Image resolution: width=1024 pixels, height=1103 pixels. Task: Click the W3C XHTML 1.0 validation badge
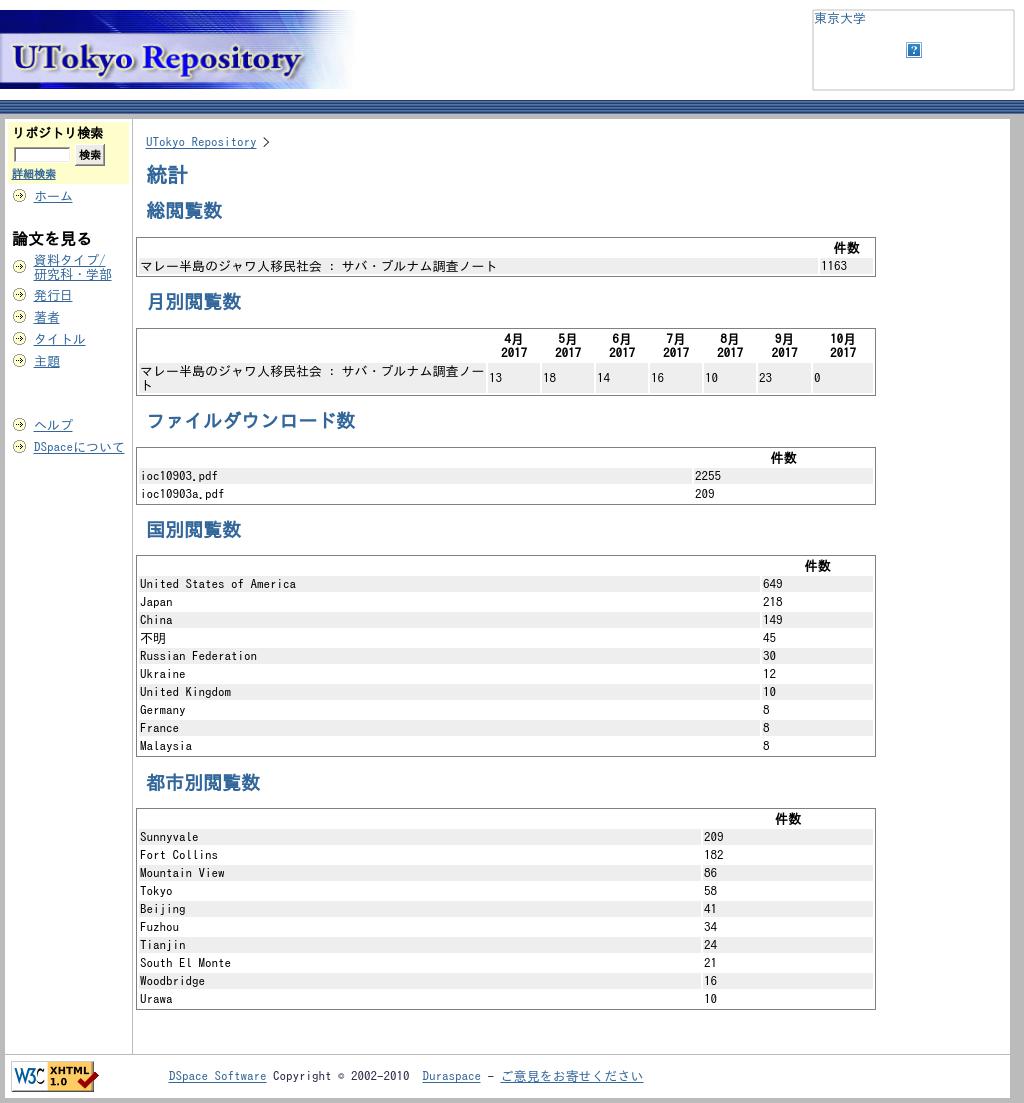(55, 1076)
